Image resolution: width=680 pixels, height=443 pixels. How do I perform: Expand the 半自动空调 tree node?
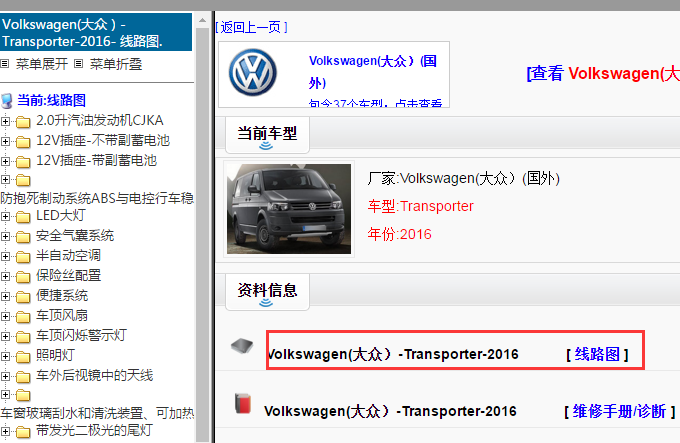coord(5,256)
